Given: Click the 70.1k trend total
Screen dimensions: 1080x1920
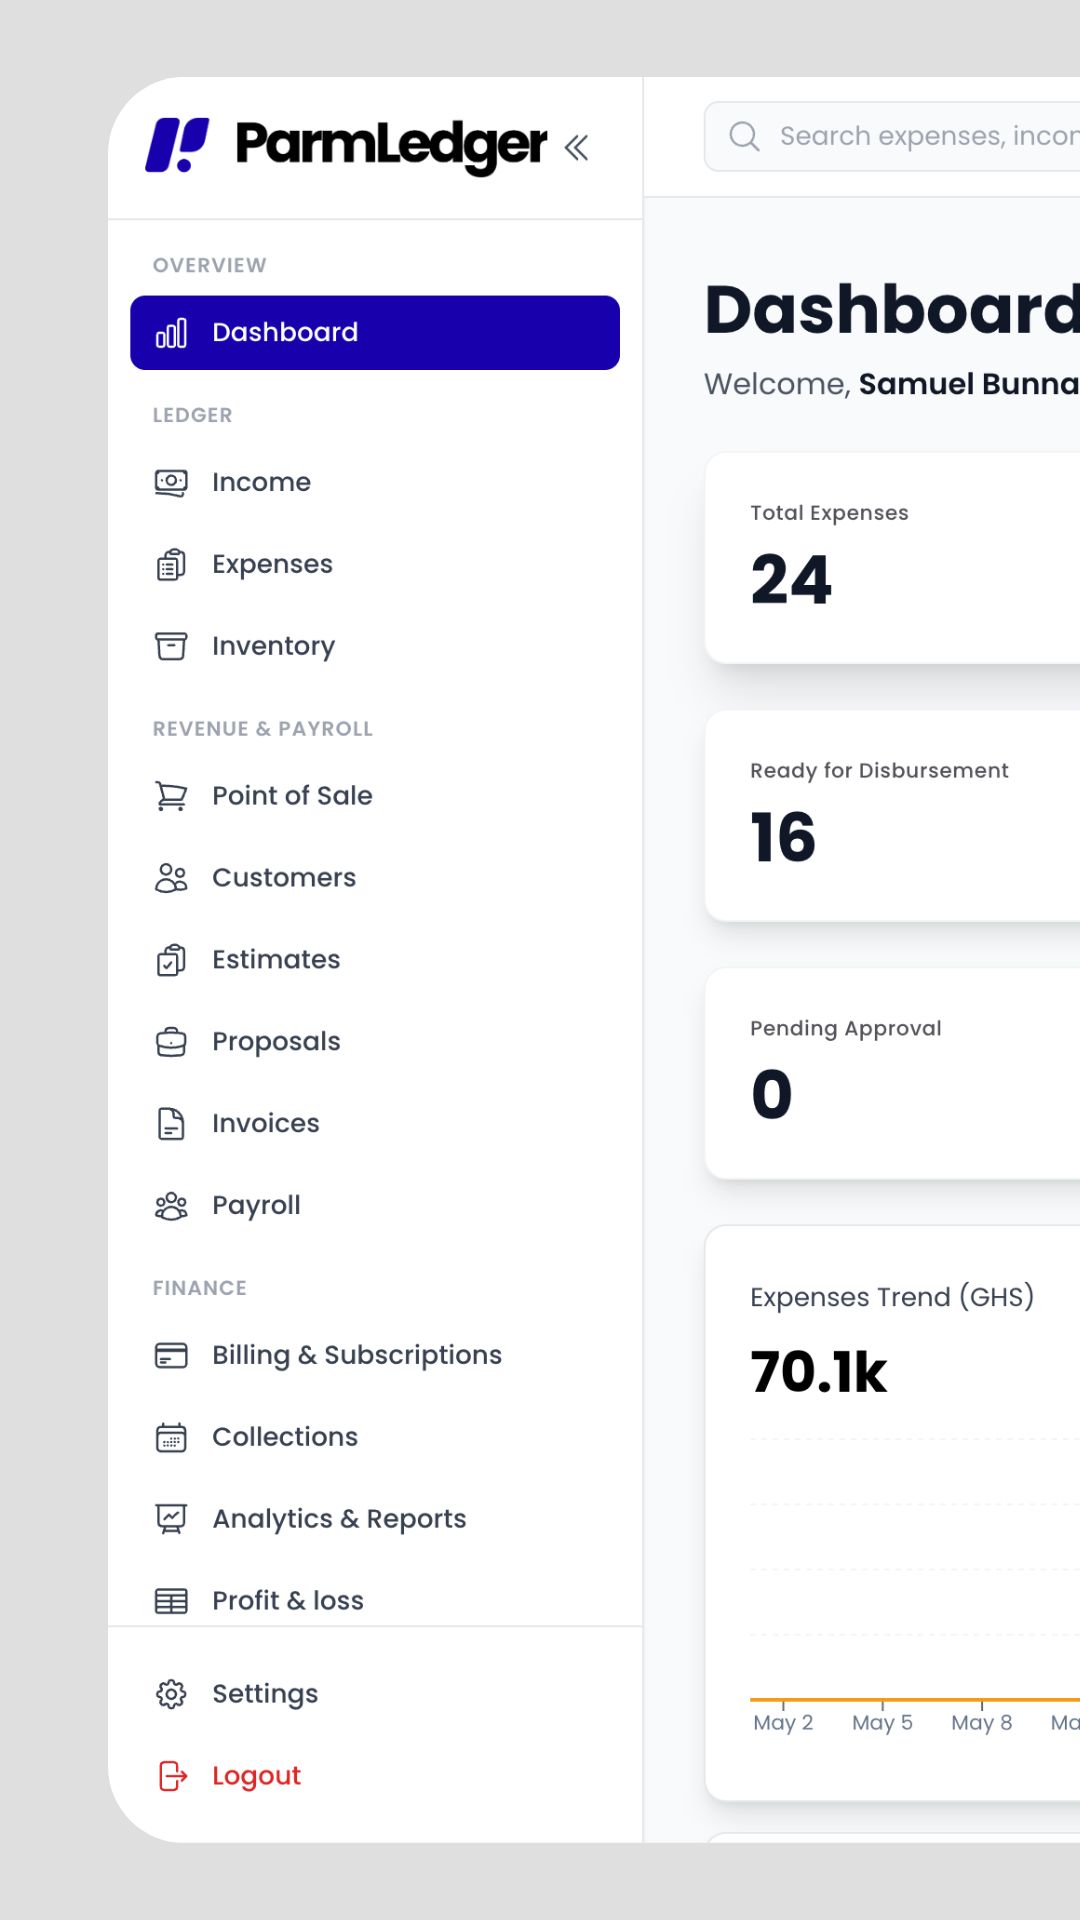Looking at the screenshot, I should pyautogui.click(x=819, y=1372).
